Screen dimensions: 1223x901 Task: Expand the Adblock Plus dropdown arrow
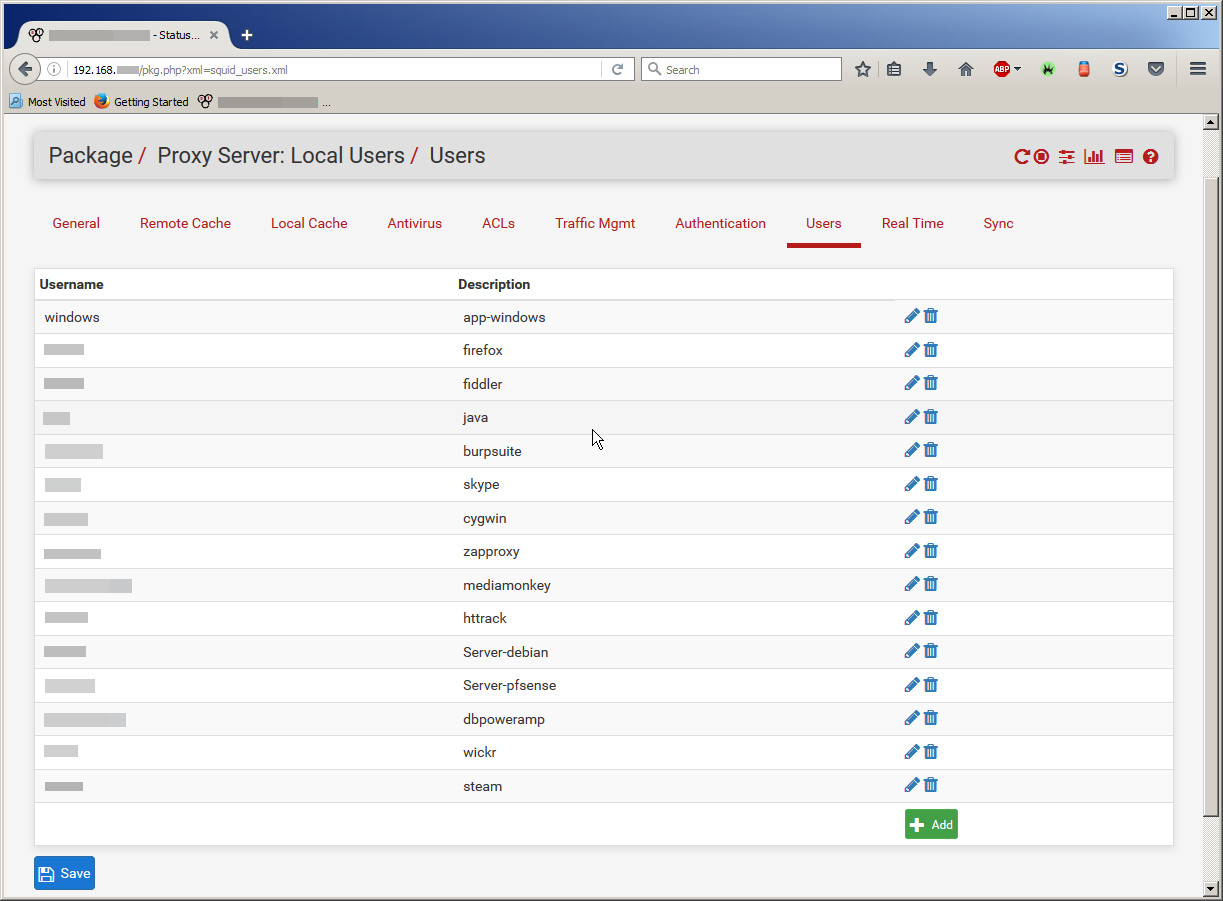coord(1018,69)
